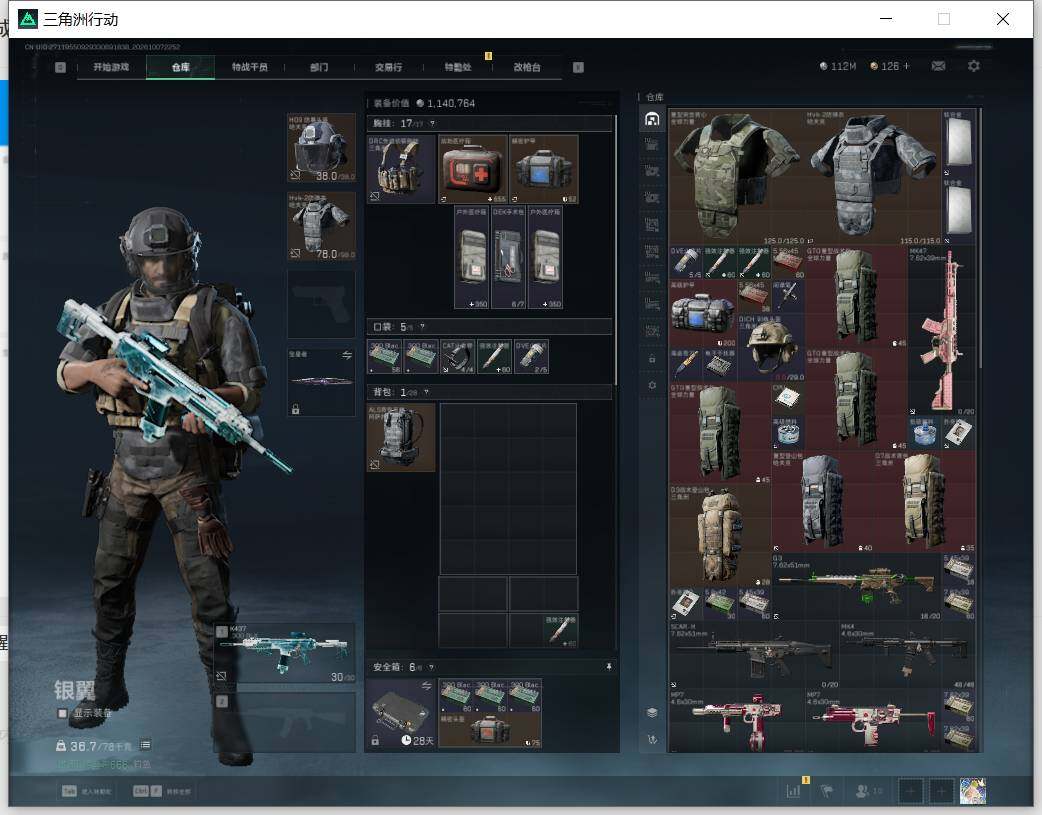Open the 特战干员 tab

tap(250, 67)
